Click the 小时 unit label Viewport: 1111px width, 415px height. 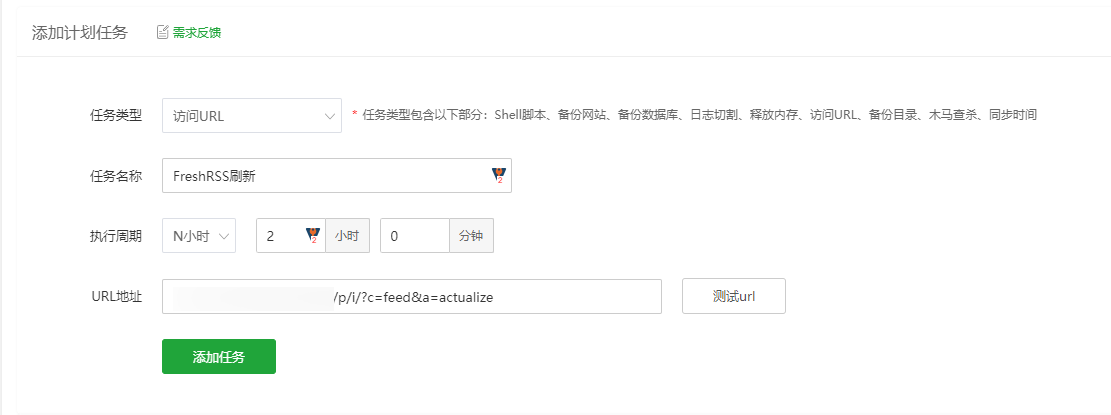click(347, 236)
